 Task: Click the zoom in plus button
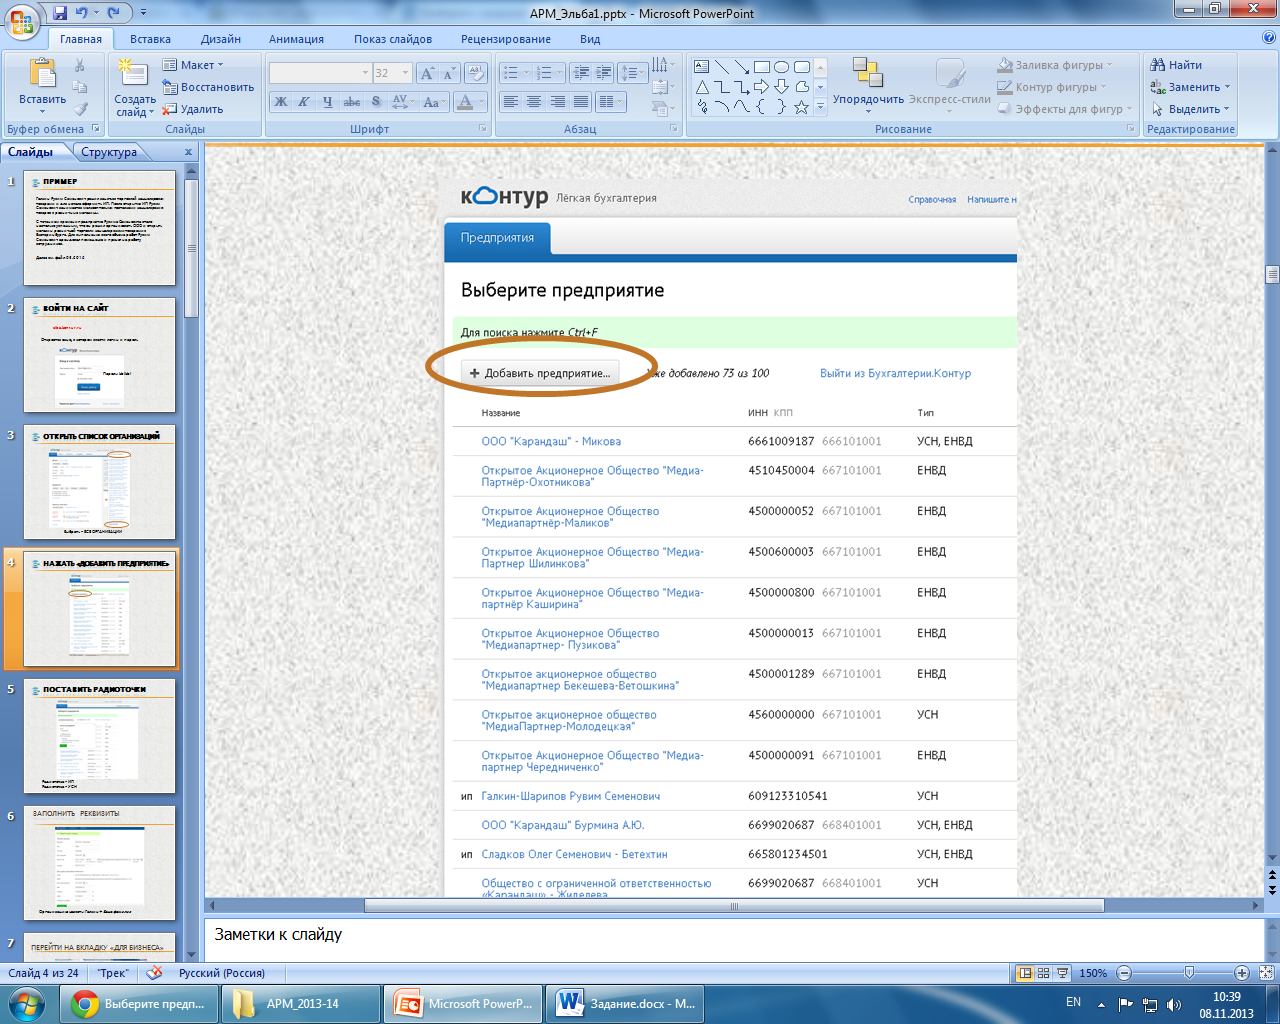[x=1242, y=973]
